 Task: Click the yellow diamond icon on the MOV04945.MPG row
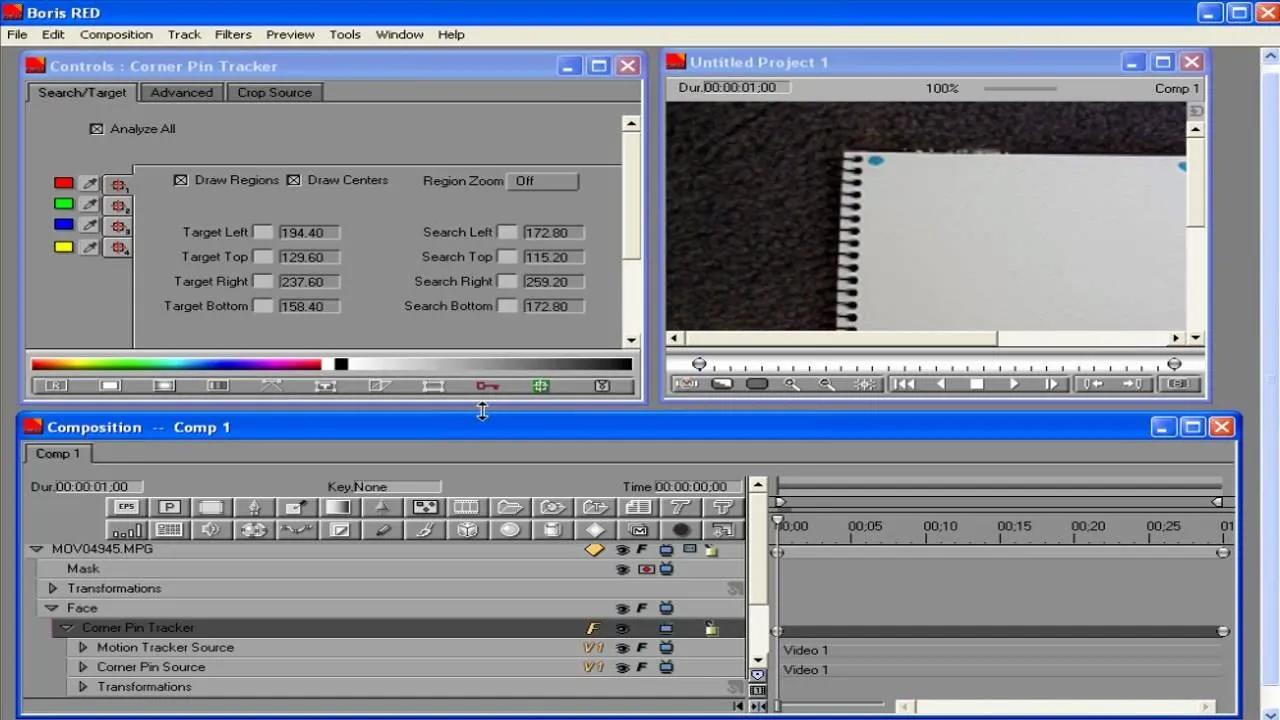point(595,549)
